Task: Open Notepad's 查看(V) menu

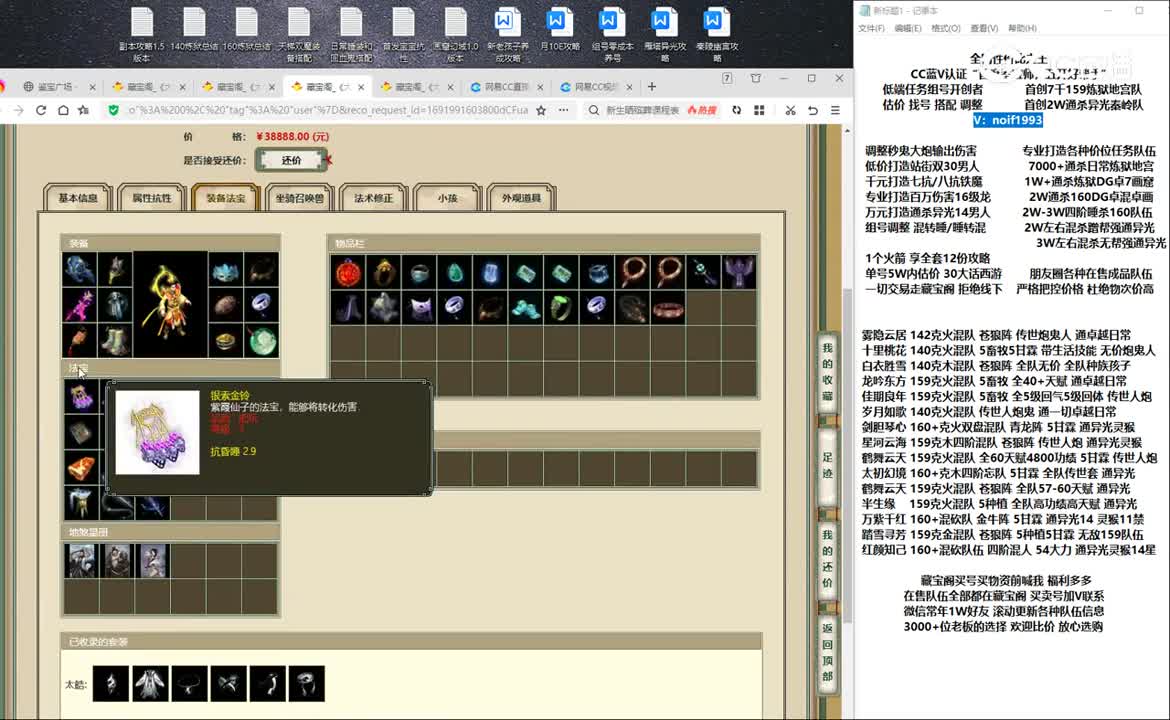Action: pos(983,28)
